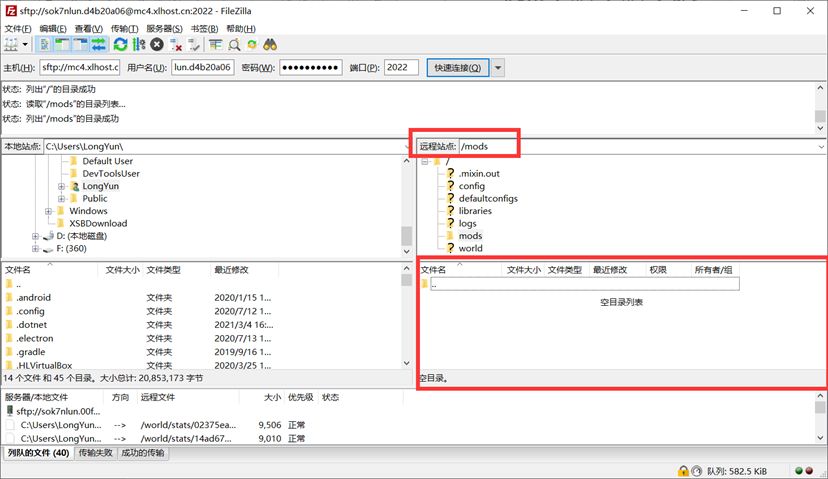This screenshot has width=828, height=479.
Task: Open the process queue toggle icon
Action: pos(139,45)
